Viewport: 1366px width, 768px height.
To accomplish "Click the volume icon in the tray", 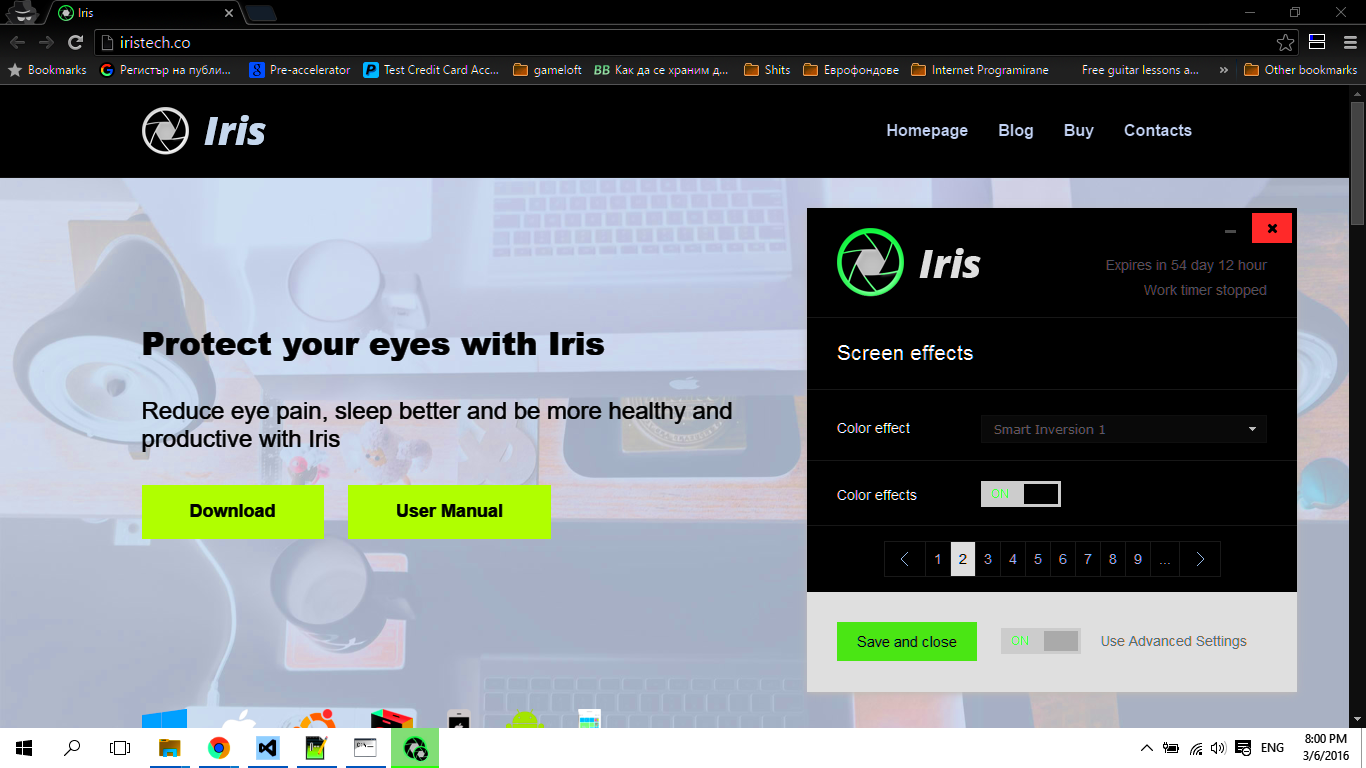I will (x=1217, y=747).
